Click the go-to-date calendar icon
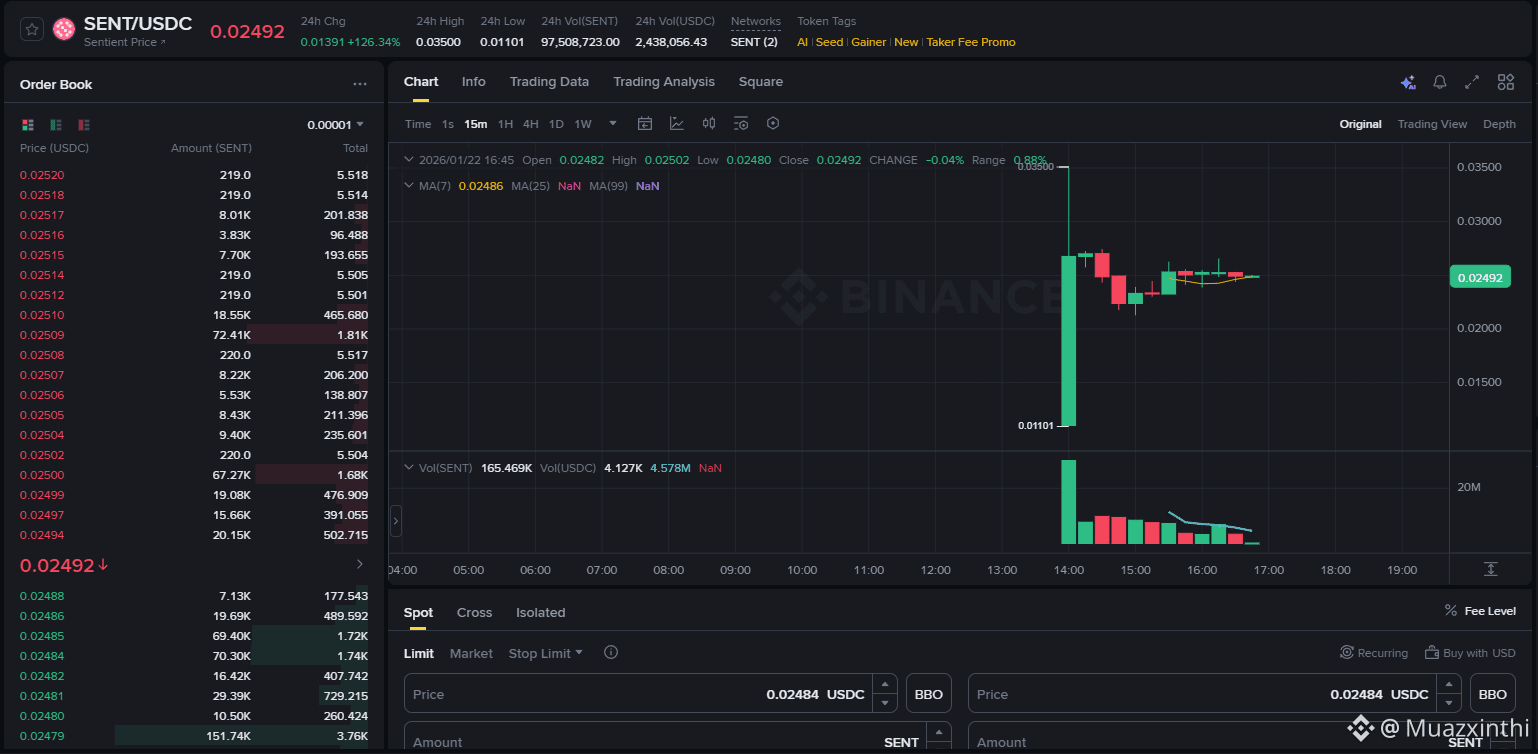 pos(645,124)
